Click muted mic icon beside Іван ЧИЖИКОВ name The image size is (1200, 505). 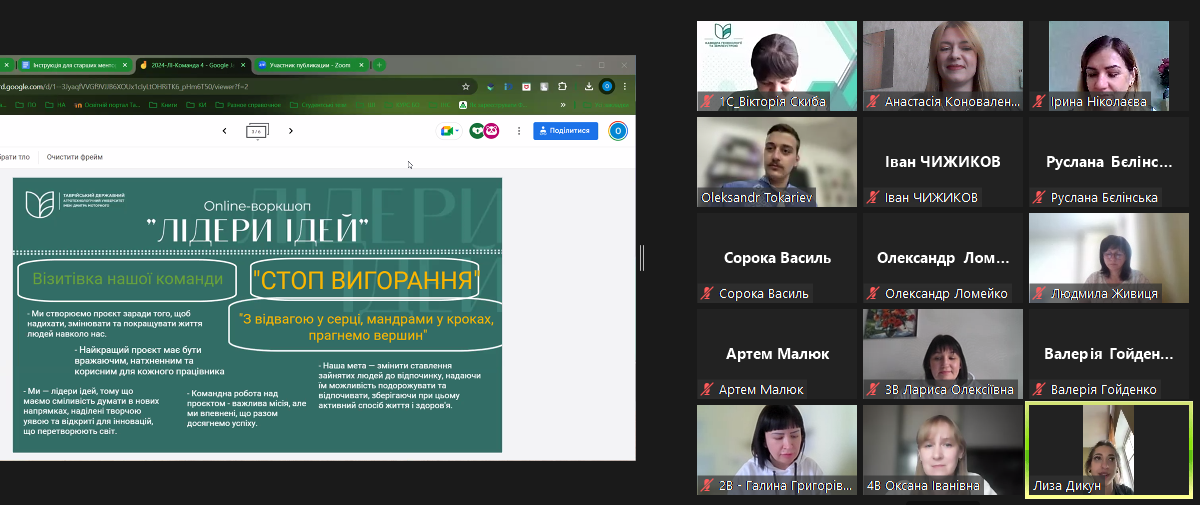pyautogui.click(x=874, y=198)
